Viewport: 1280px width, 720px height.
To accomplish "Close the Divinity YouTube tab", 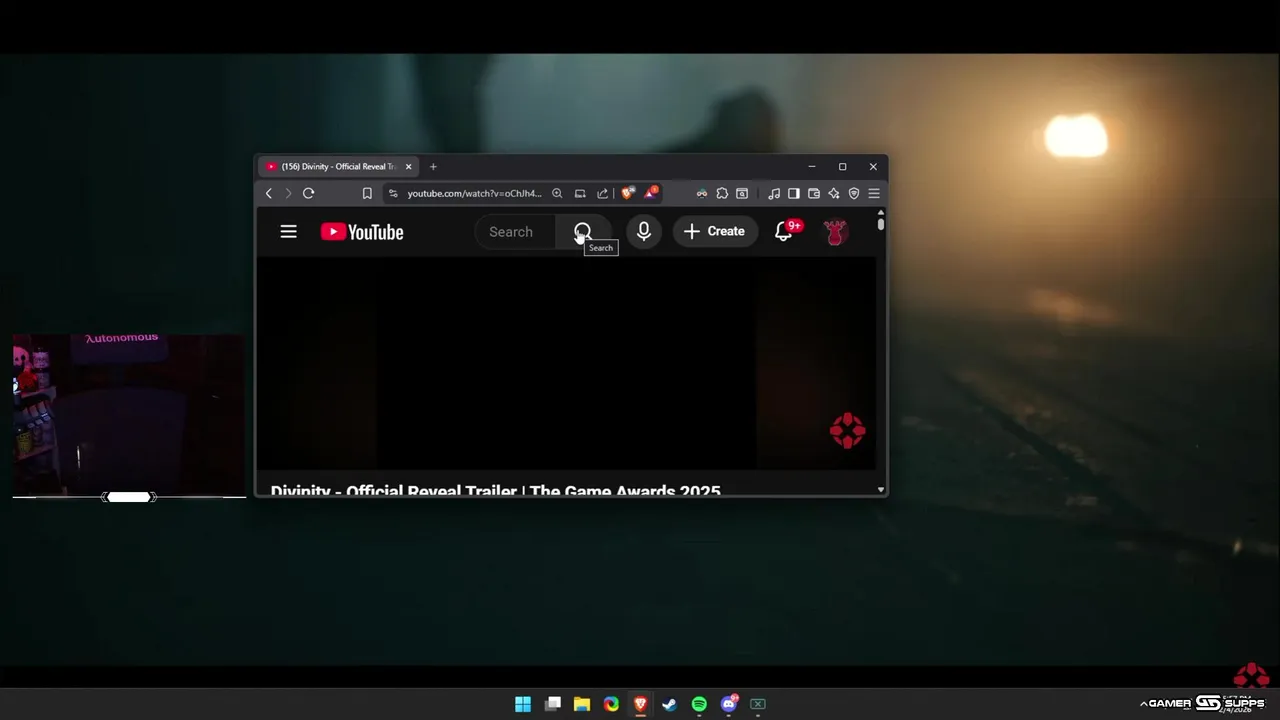I will 408,167.
